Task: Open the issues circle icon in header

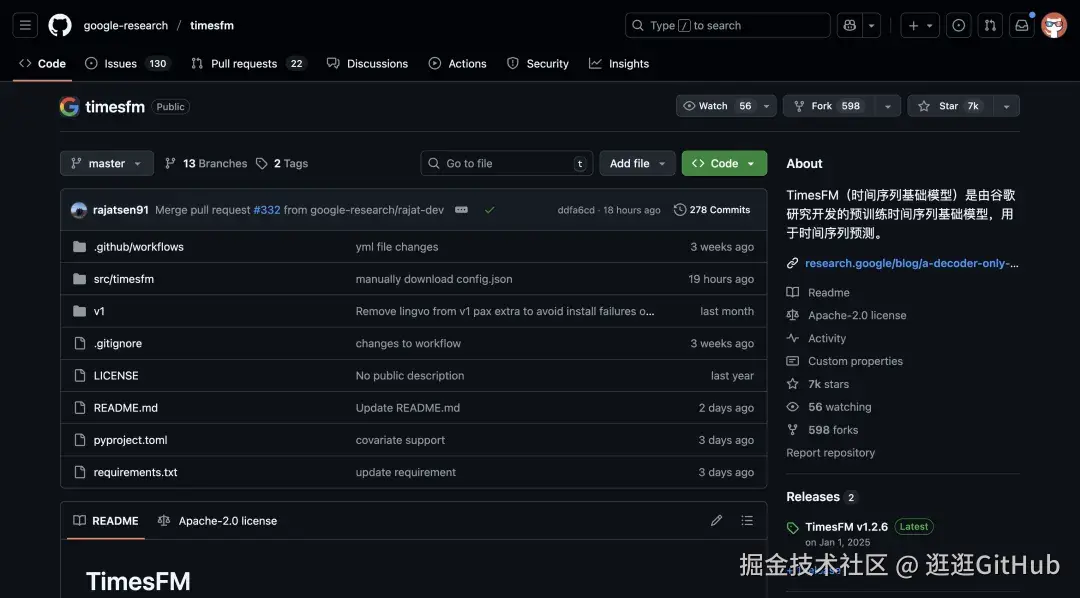Action: [958, 25]
